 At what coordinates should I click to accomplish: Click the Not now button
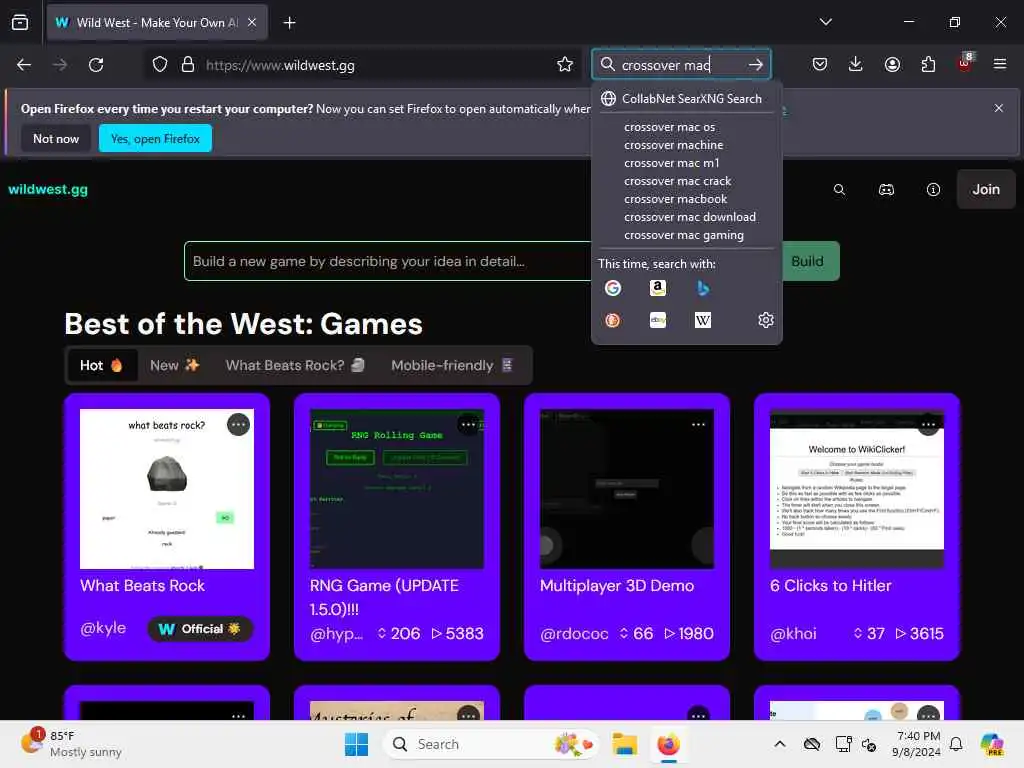56,138
